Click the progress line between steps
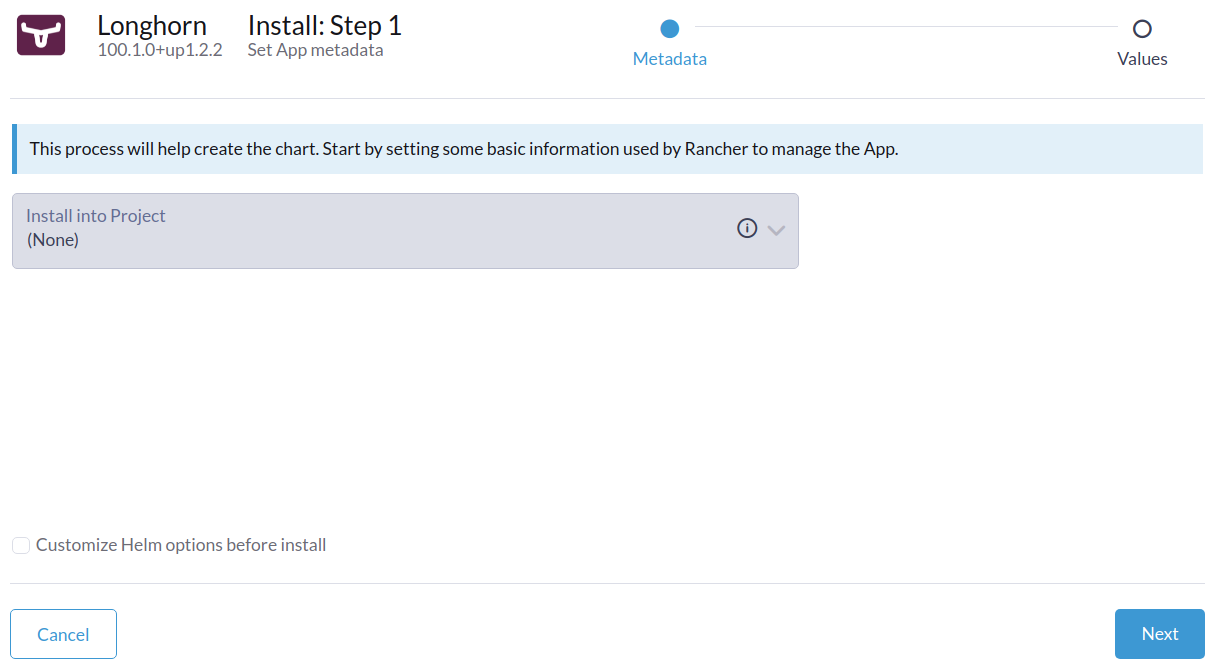 [x=905, y=27]
